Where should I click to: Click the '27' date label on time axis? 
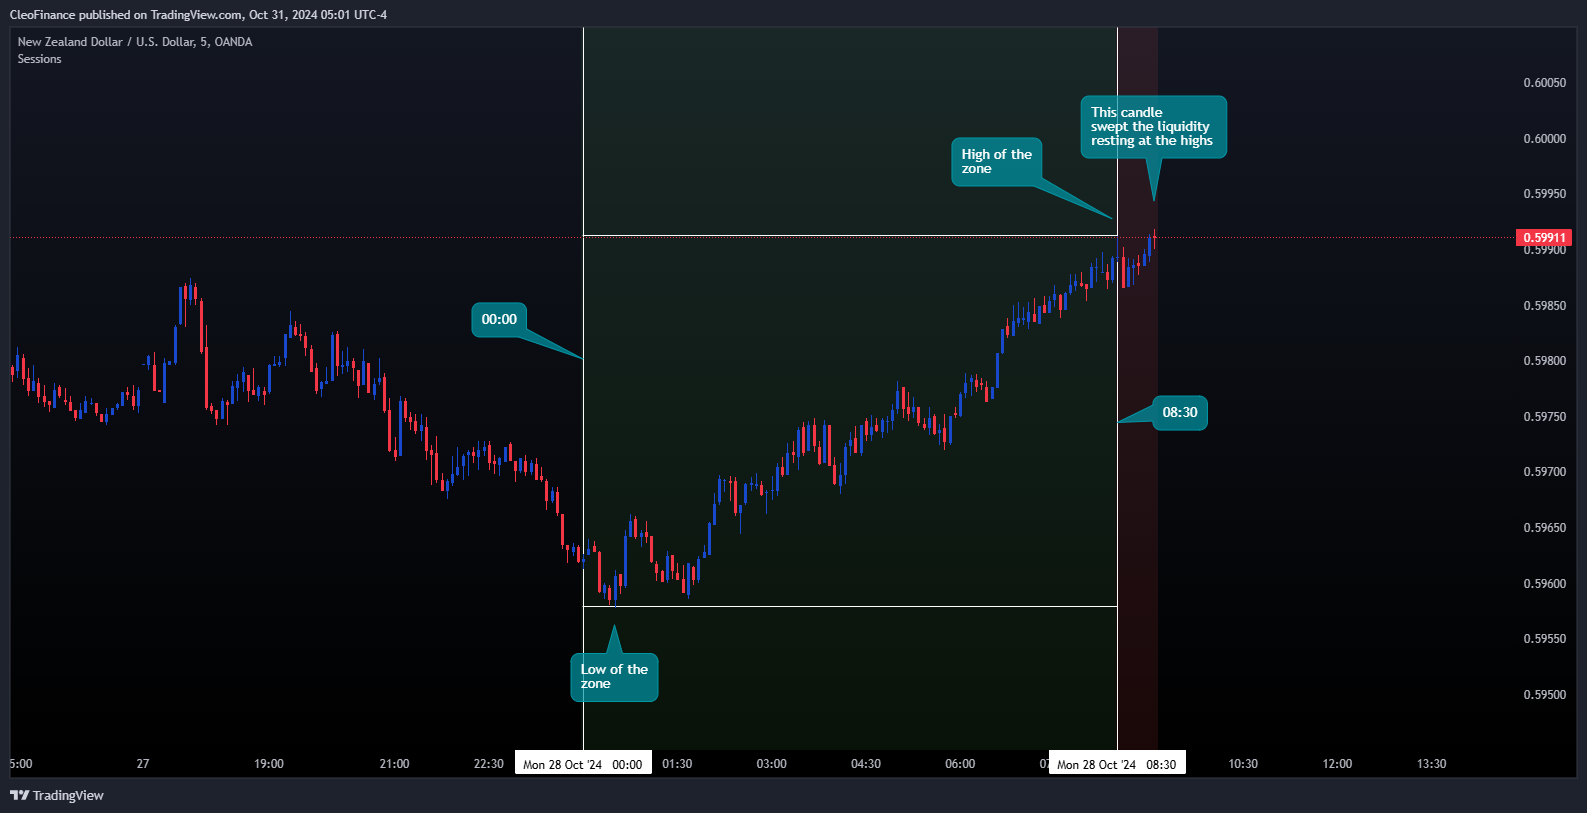pyautogui.click(x=143, y=764)
